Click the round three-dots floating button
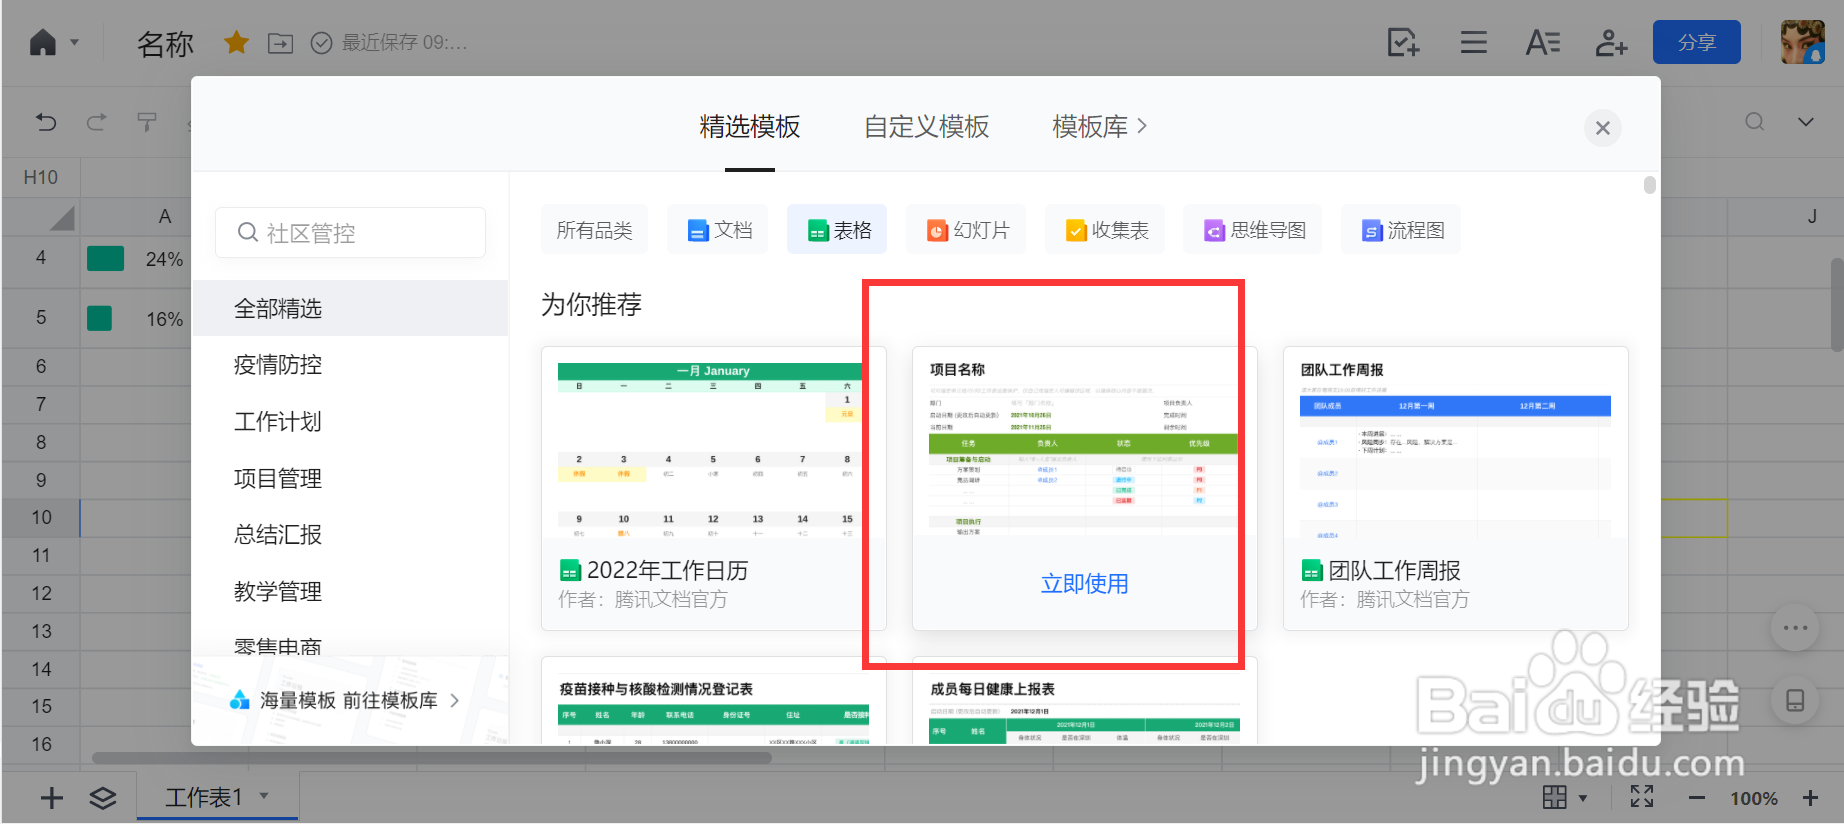 pyautogui.click(x=1795, y=628)
